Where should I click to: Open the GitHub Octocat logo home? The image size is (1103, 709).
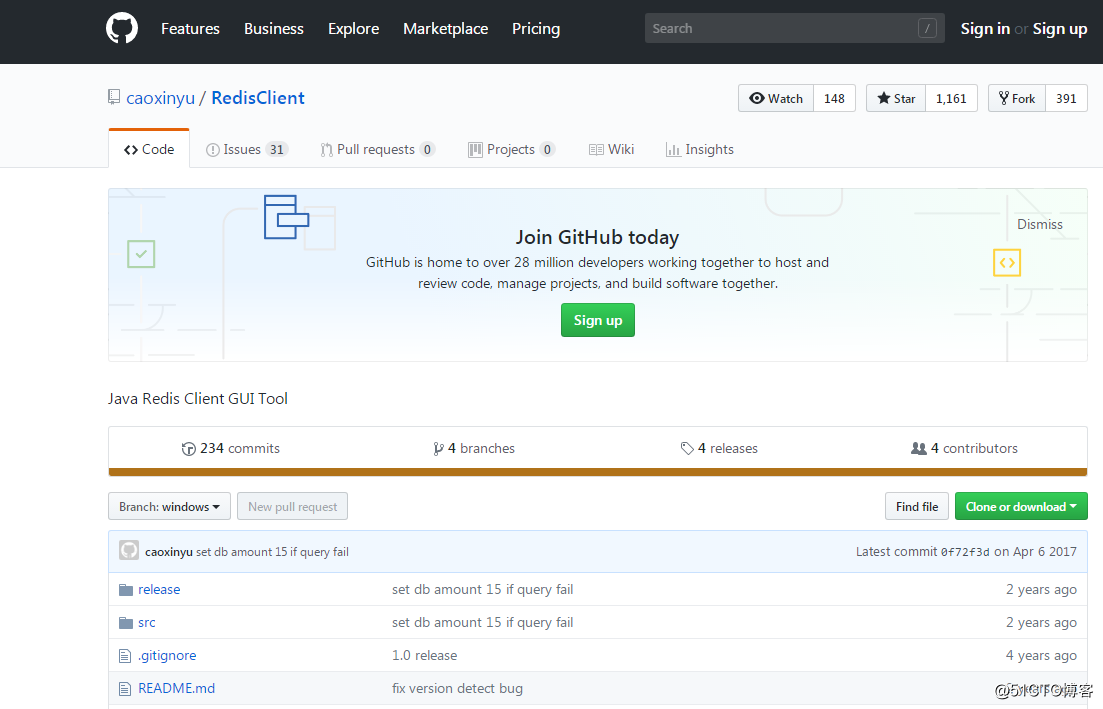pos(122,29)
